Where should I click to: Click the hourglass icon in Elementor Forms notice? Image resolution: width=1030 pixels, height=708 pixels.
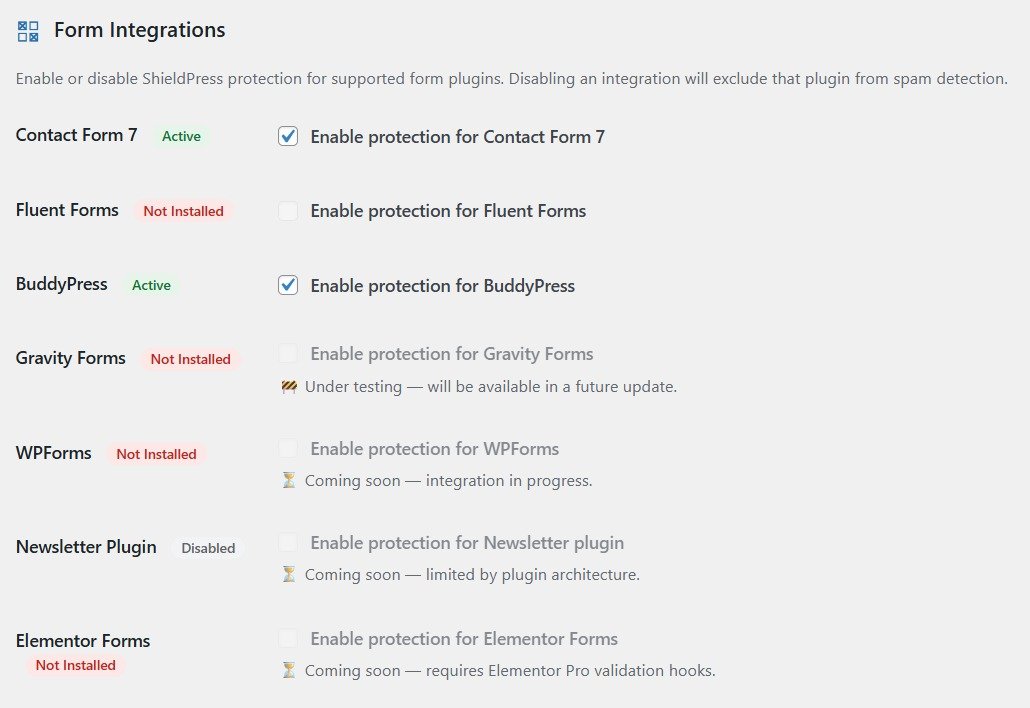point(289,670)
